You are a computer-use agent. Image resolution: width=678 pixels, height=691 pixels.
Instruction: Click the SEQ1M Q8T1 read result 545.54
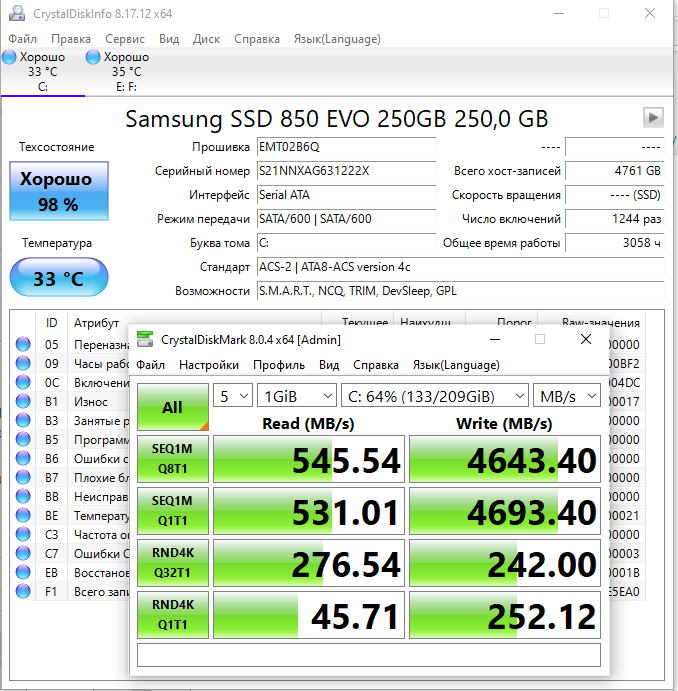(x=309, y=459)
